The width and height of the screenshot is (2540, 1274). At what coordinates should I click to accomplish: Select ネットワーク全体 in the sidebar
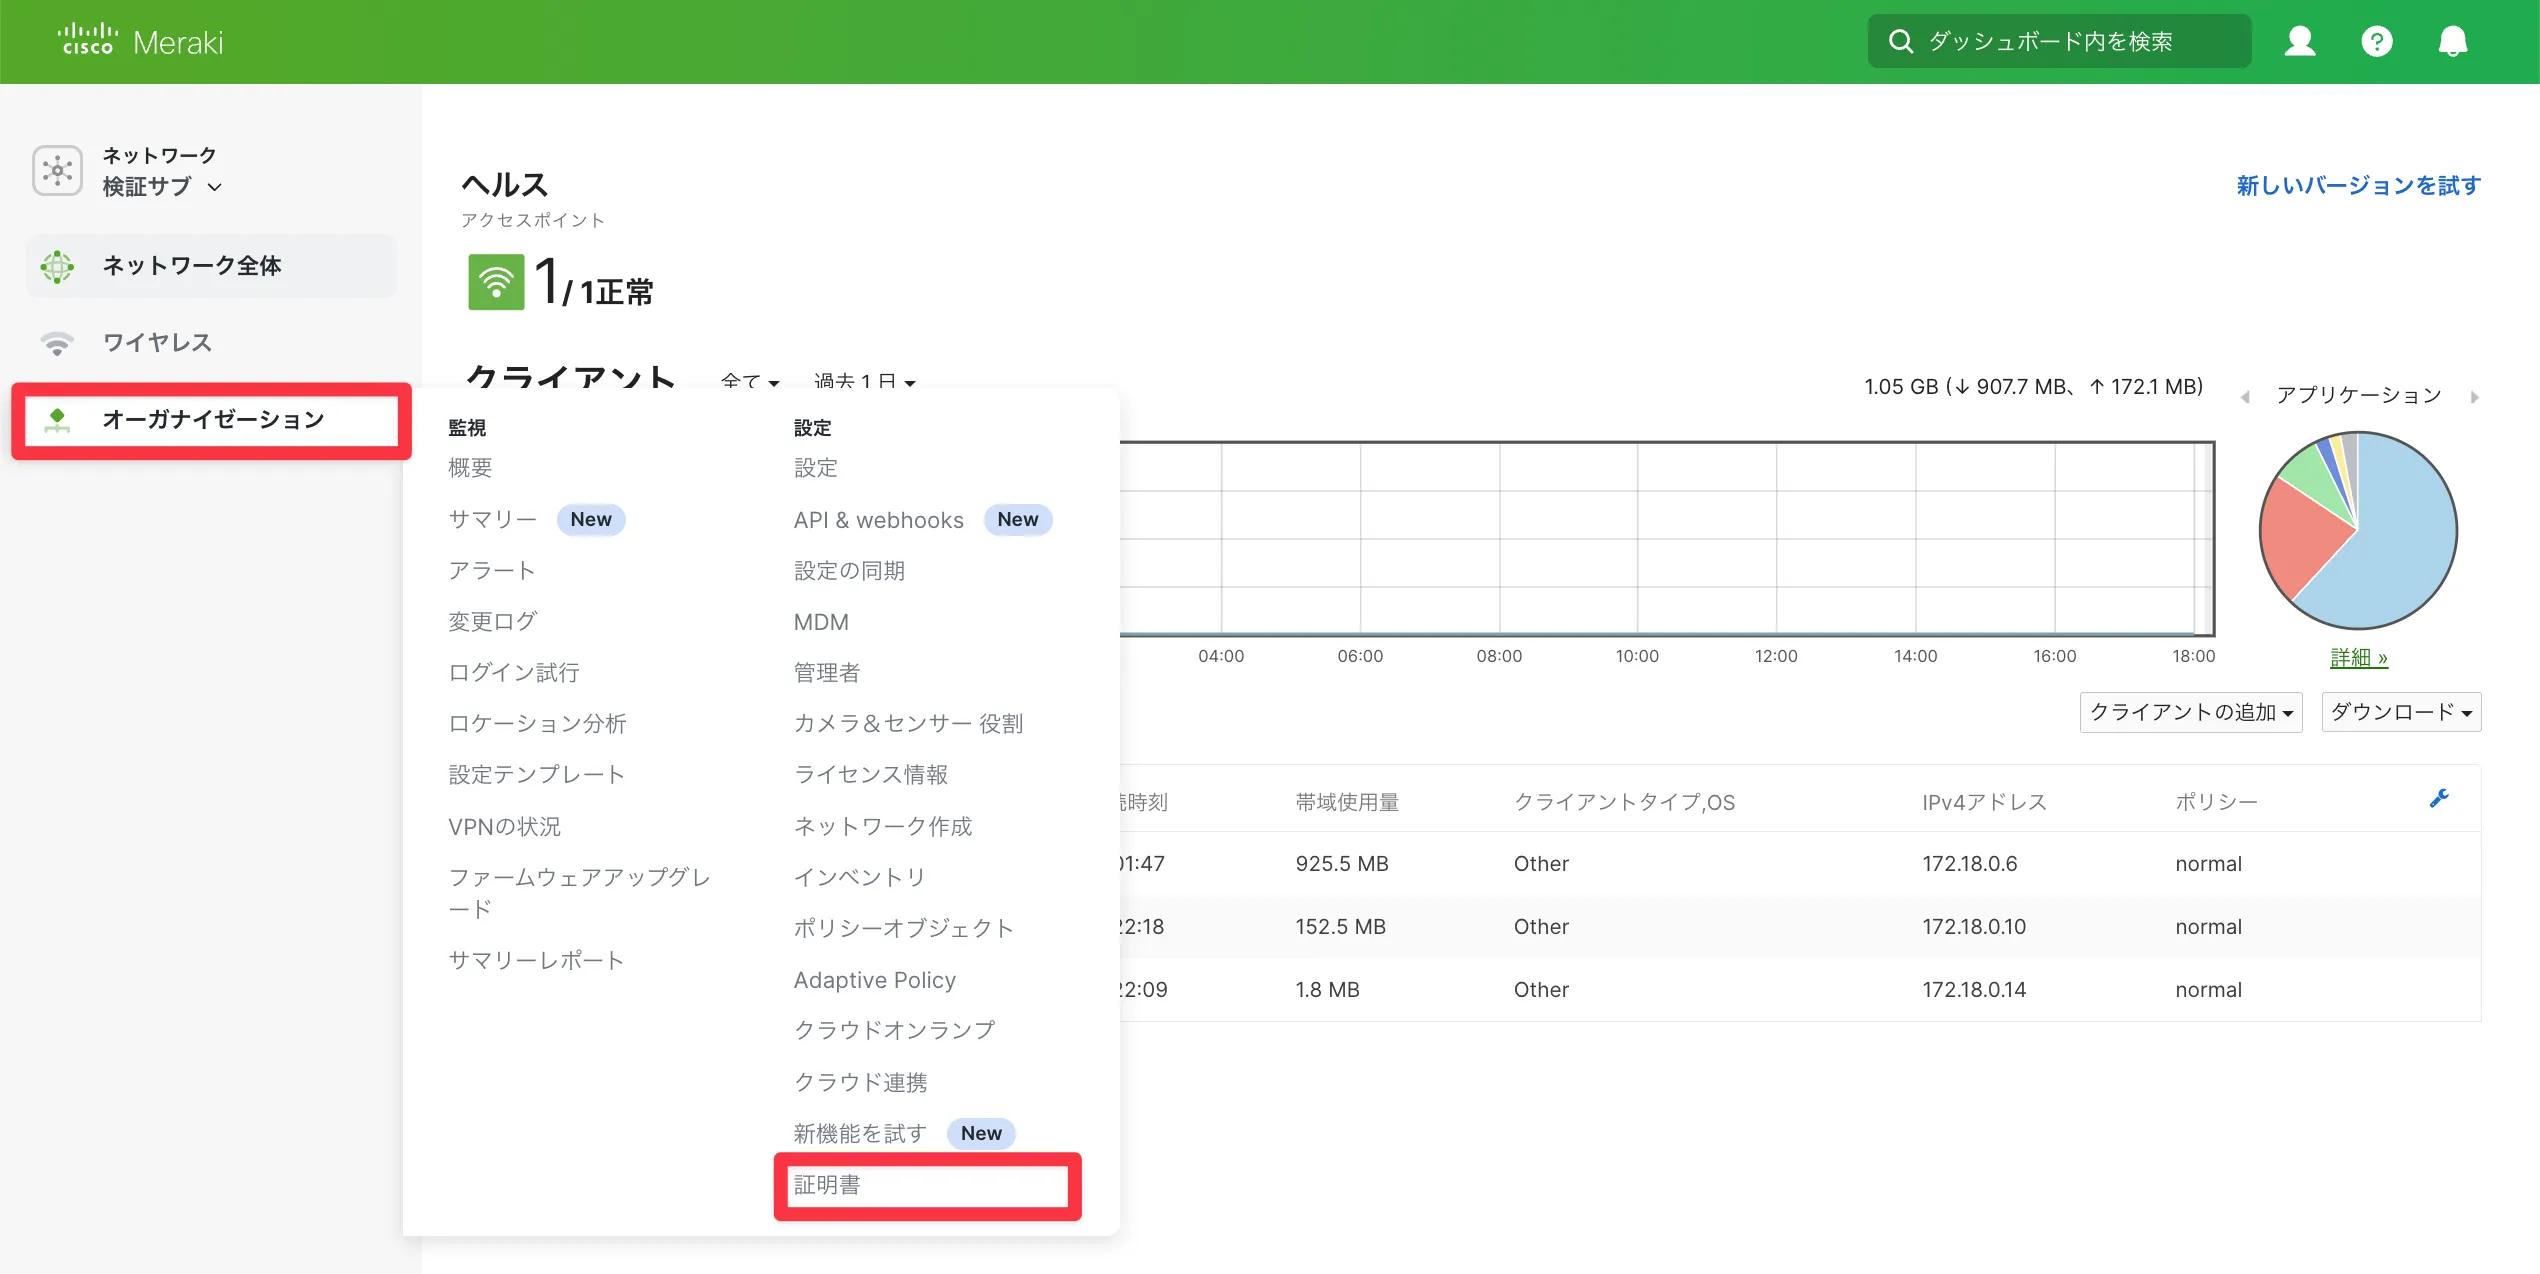[x=211, y=266]
